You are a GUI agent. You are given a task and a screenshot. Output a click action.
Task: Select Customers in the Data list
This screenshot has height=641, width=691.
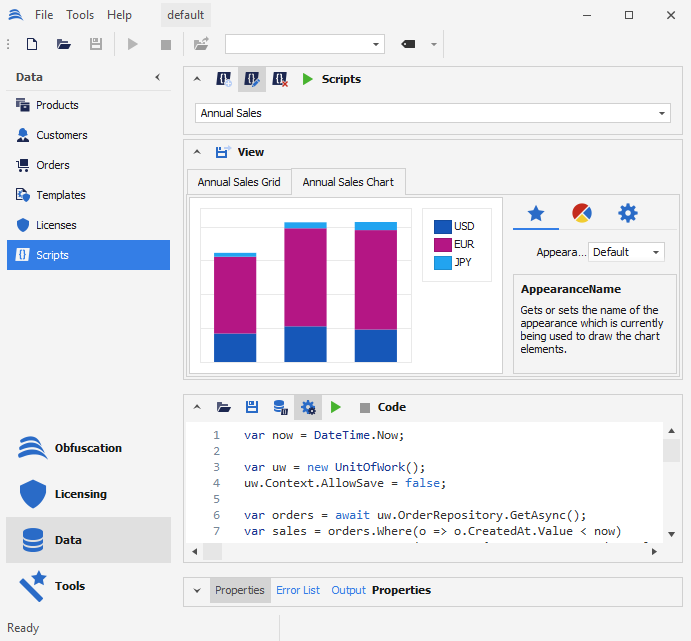(x=62, y=135)
